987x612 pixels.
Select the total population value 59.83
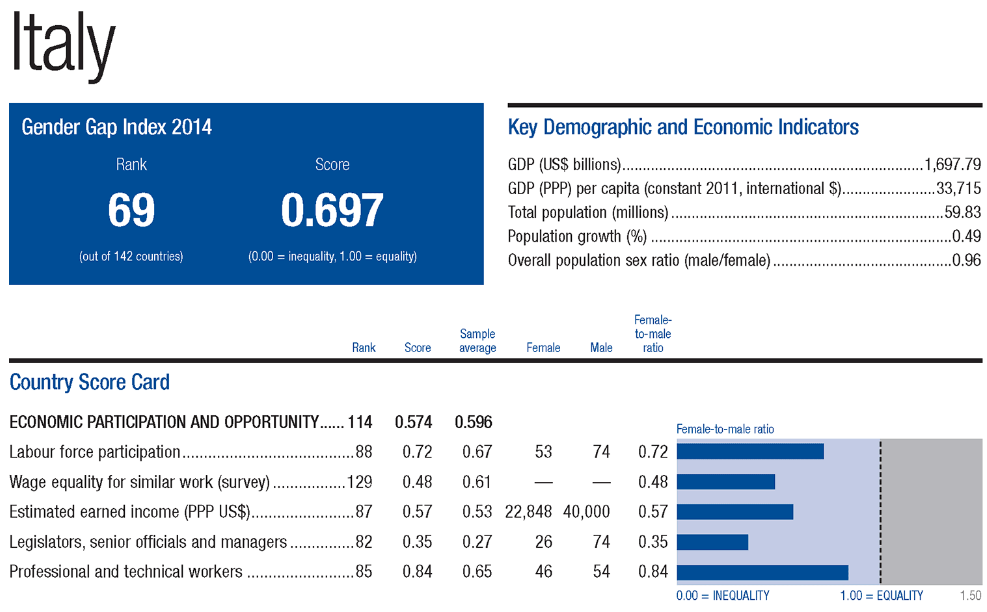[962, 212]
